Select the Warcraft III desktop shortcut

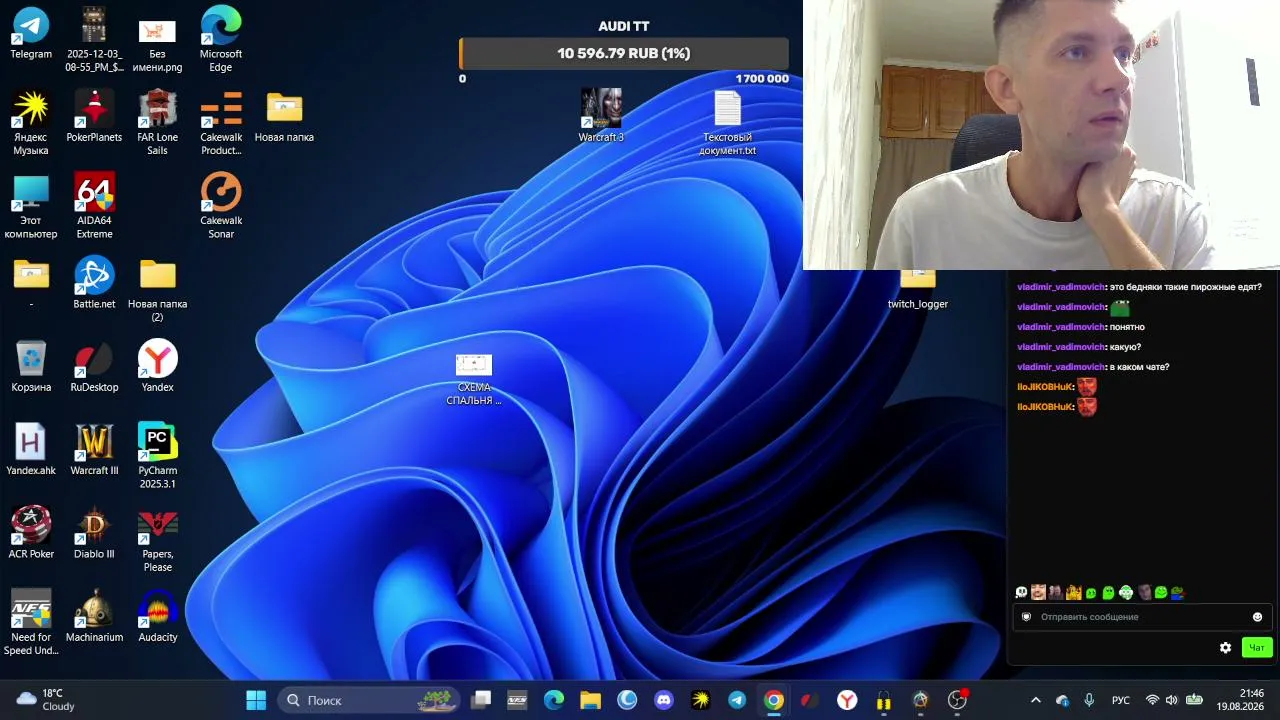94,449
